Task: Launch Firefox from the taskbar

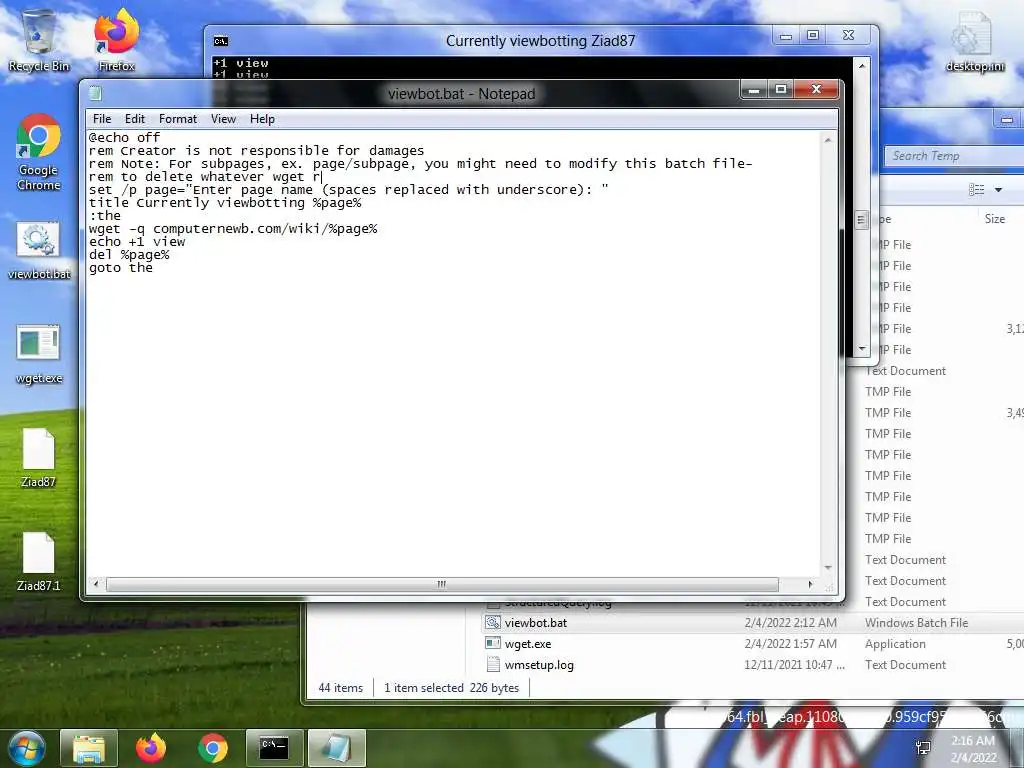Action: pyautogui.click(x=151, y=748)
